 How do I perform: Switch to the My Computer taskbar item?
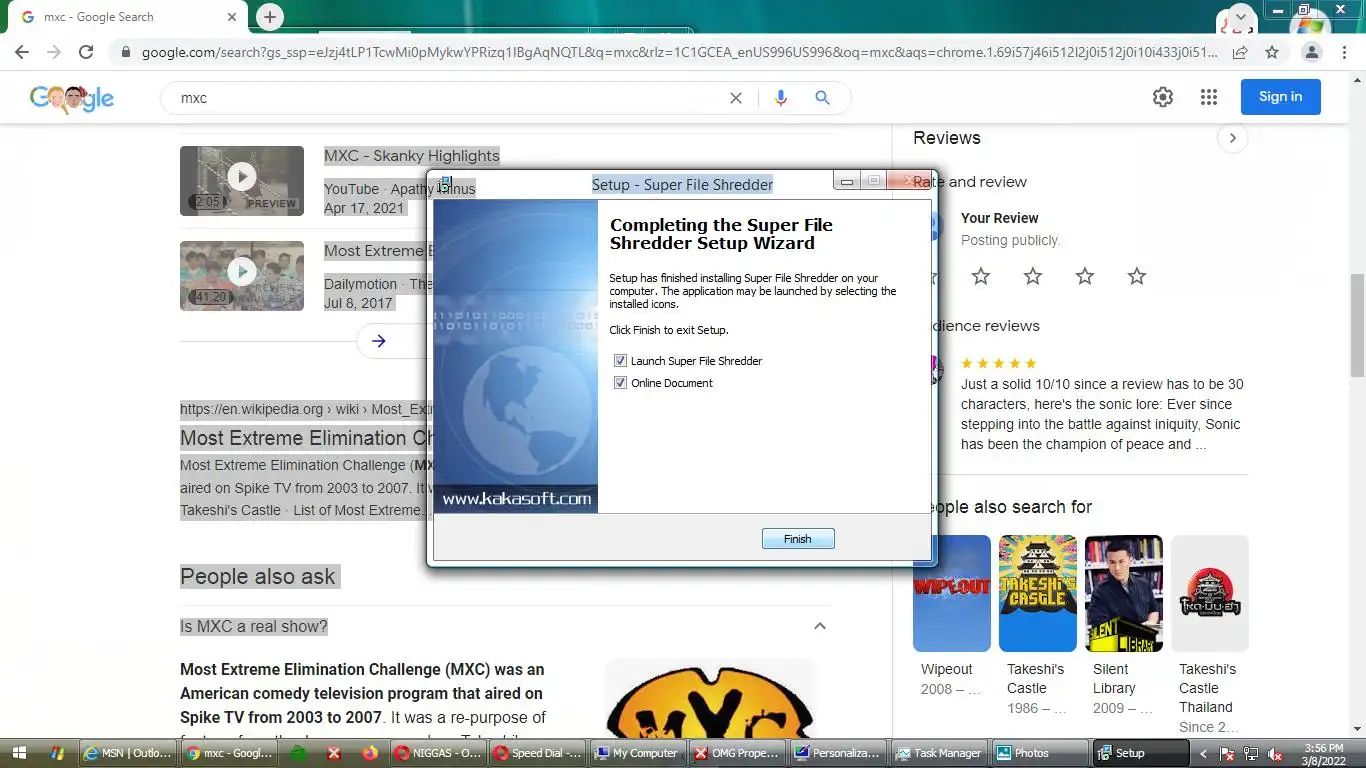coord(638,753)
